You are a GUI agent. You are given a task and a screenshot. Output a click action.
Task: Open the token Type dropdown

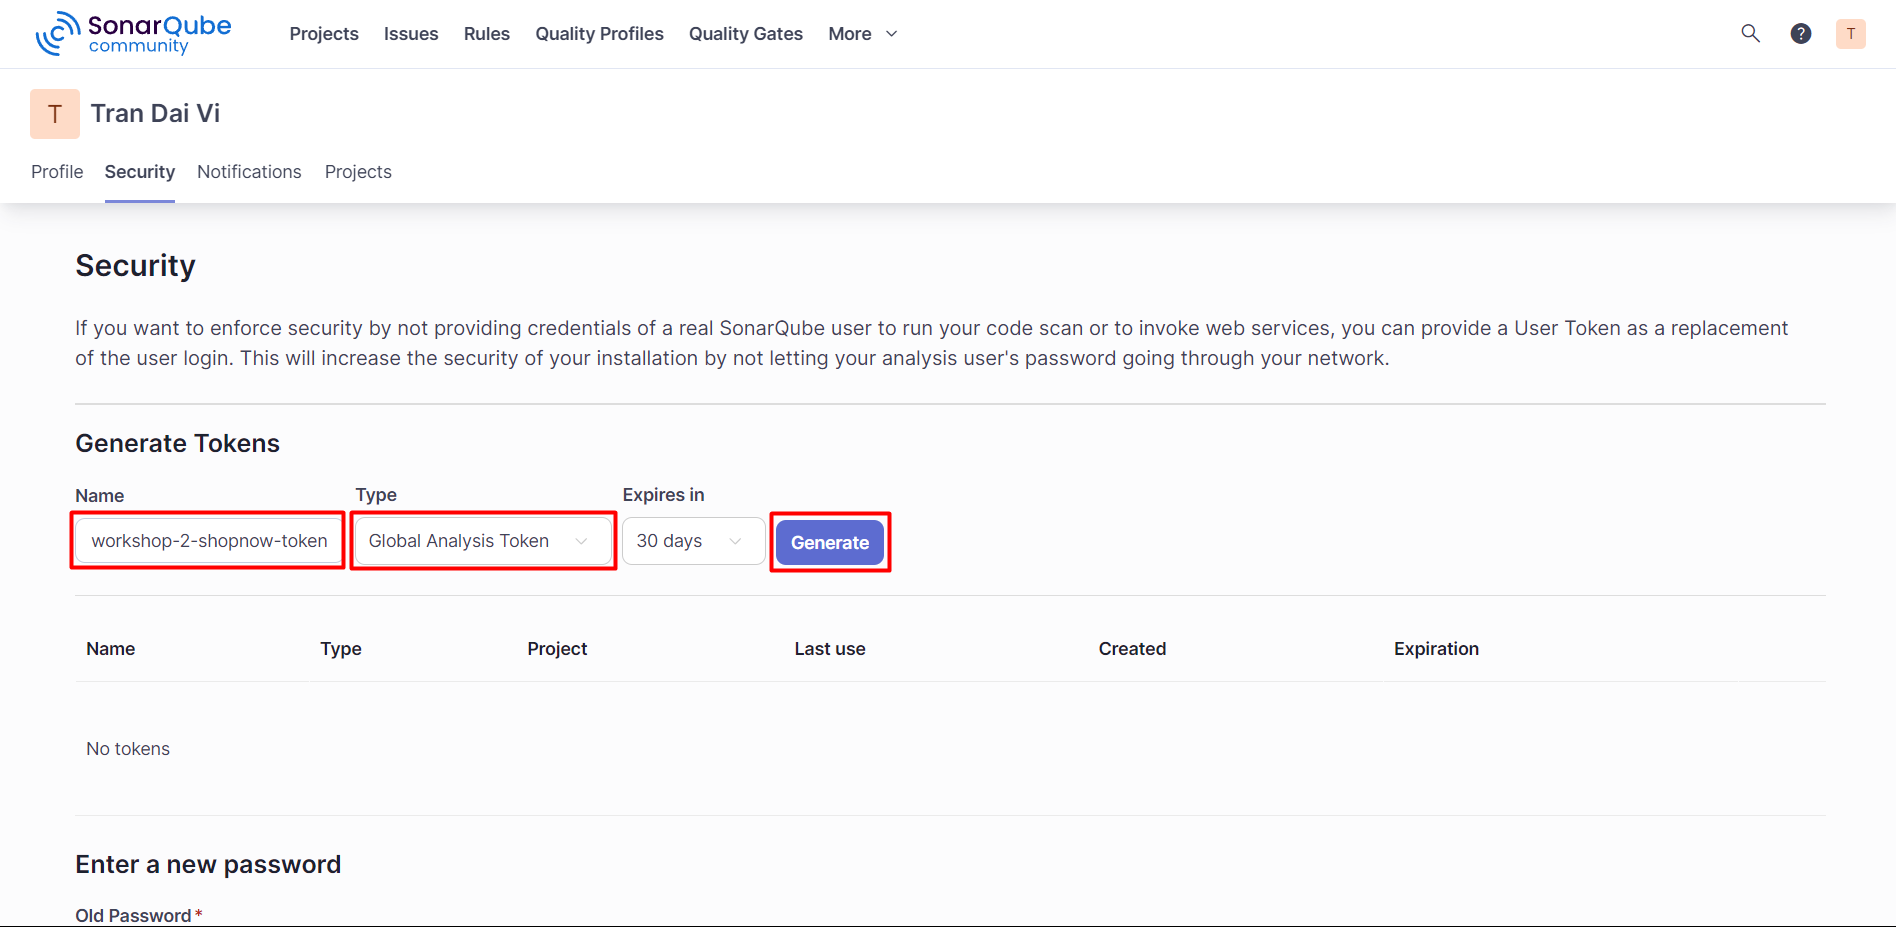(x=482, y=540)
